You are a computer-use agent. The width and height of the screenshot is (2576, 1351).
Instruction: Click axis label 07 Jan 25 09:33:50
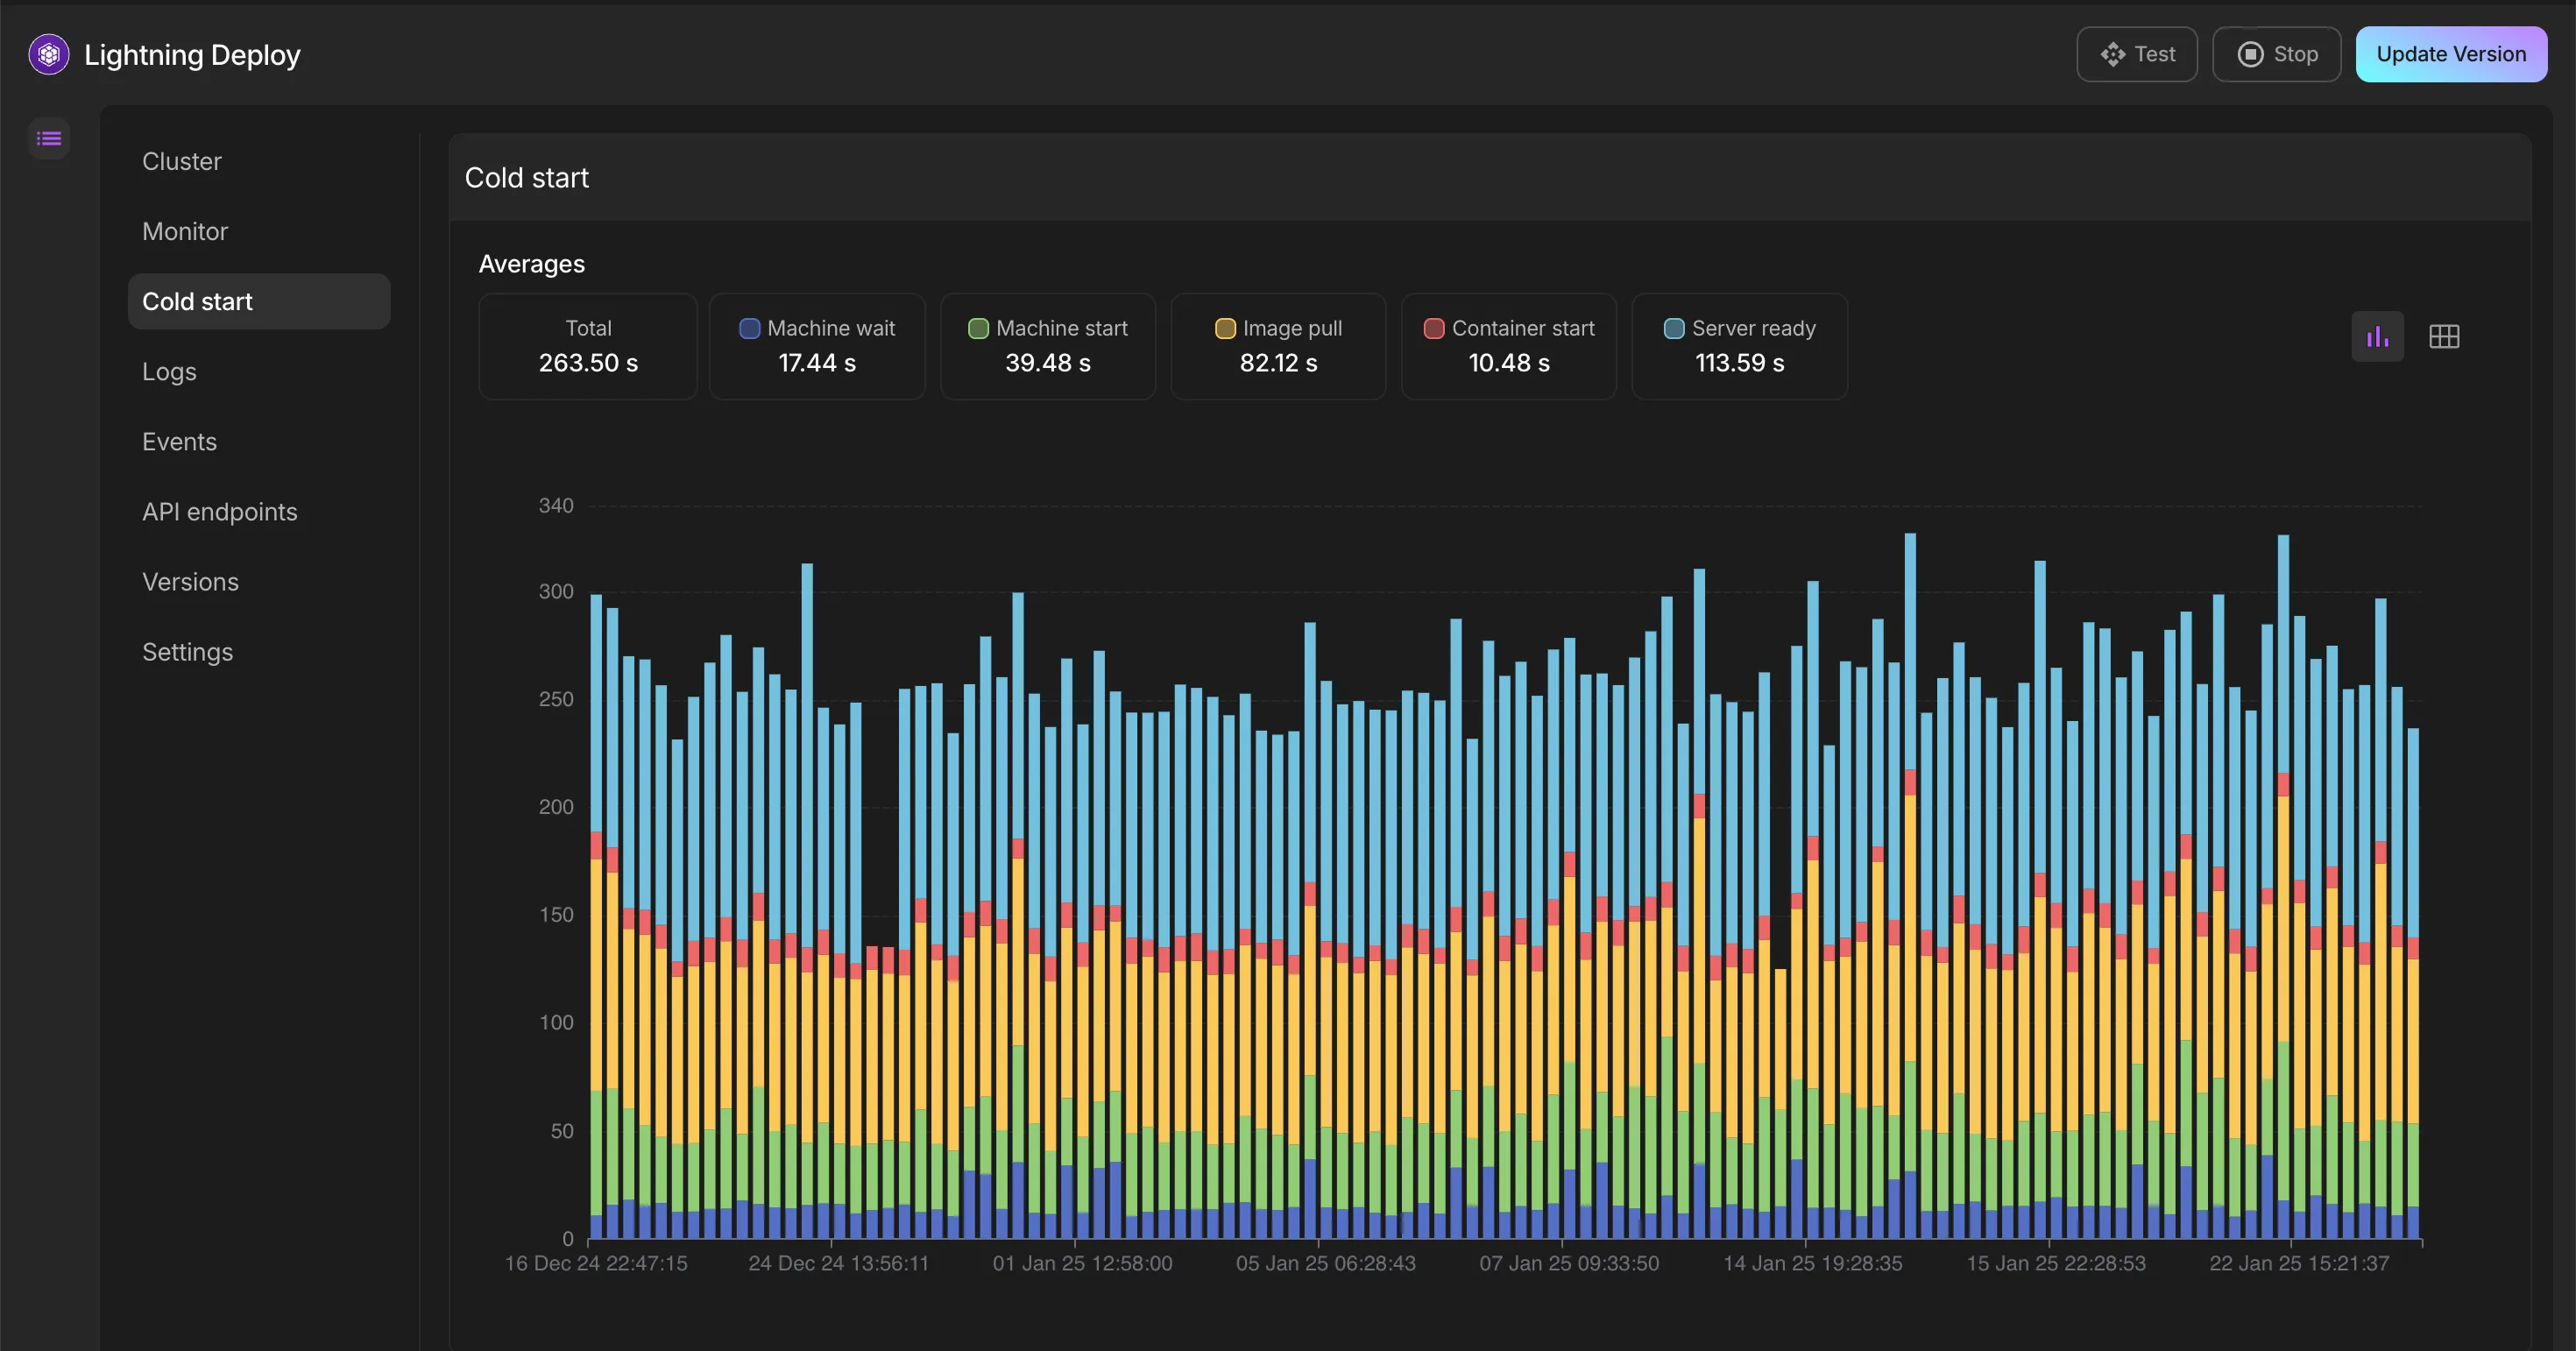(x=1570, y=1263)
